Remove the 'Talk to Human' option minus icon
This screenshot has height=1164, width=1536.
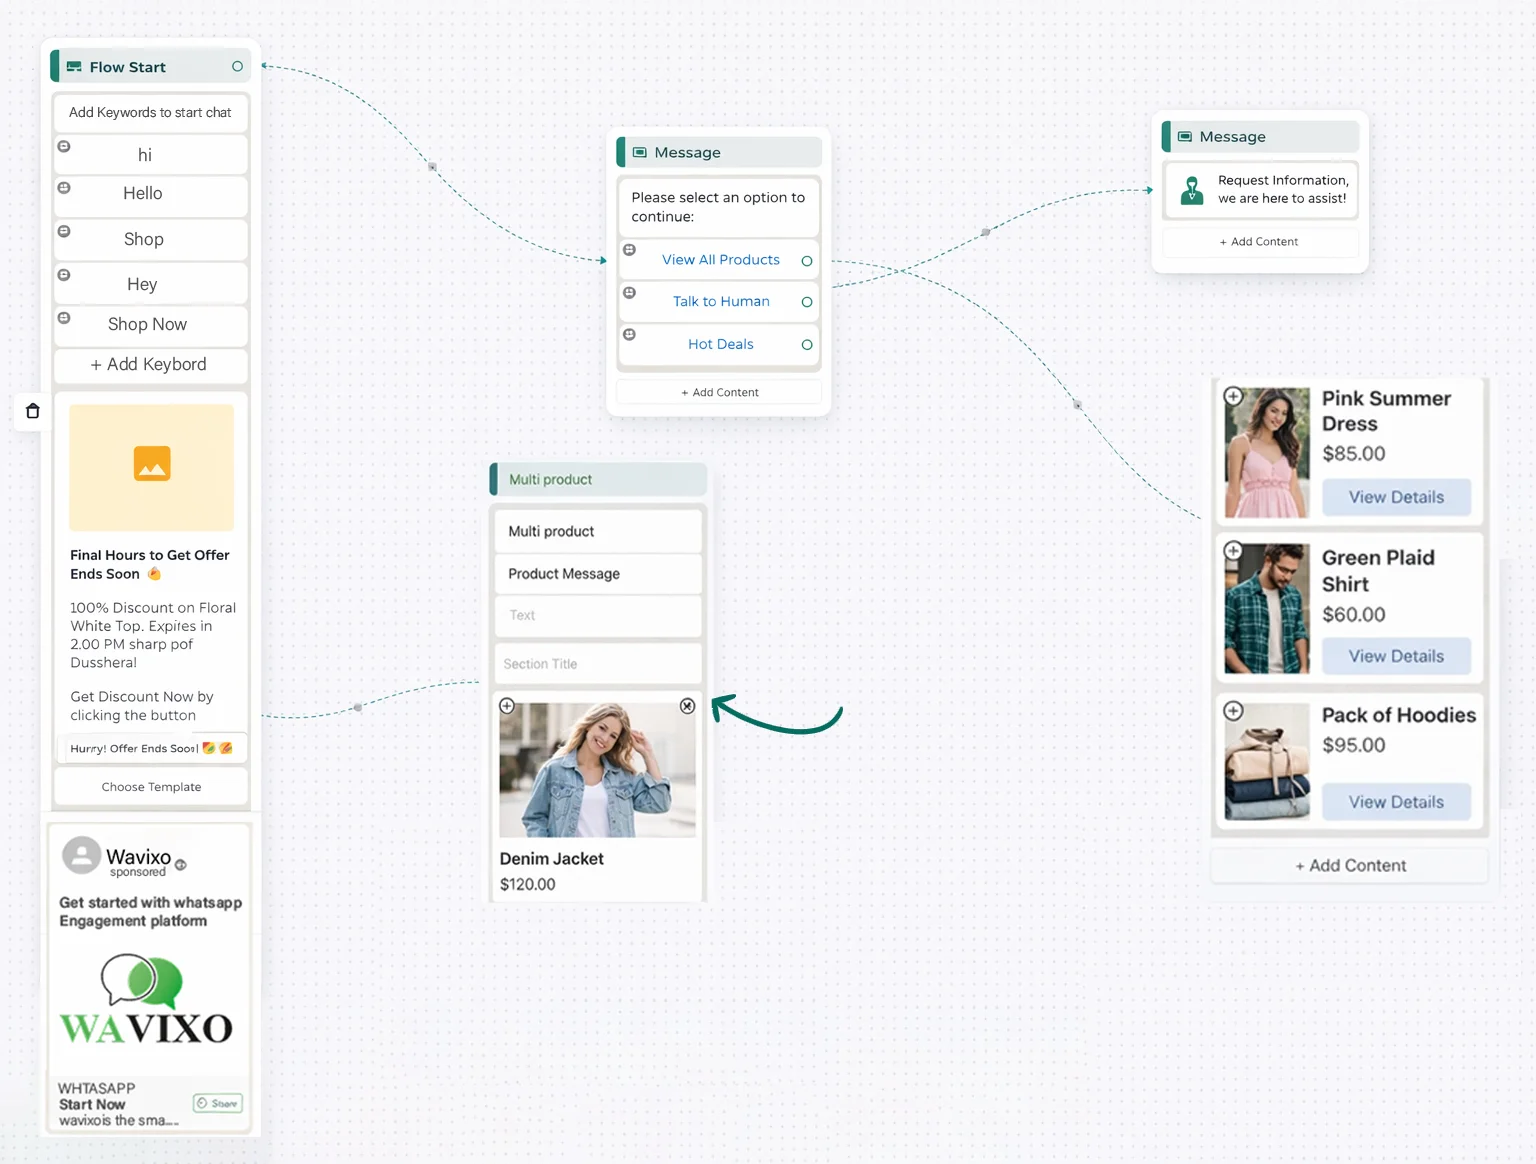[x=629, y=293]
